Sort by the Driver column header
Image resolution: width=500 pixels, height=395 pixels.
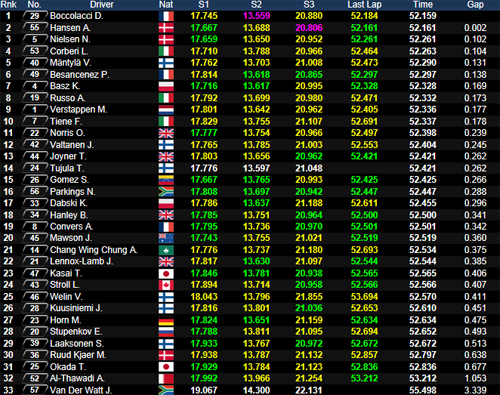point(102,5)
